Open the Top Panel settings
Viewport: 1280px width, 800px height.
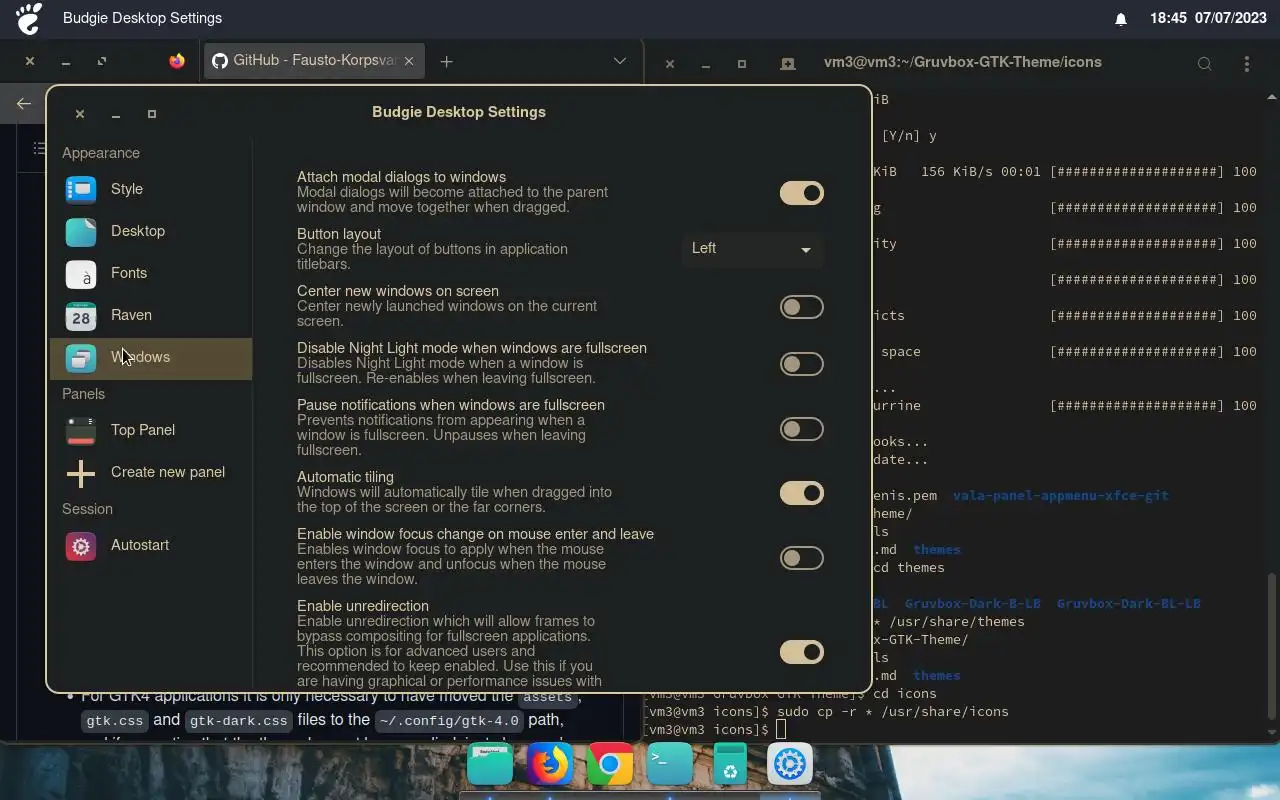tap(151, 430)
